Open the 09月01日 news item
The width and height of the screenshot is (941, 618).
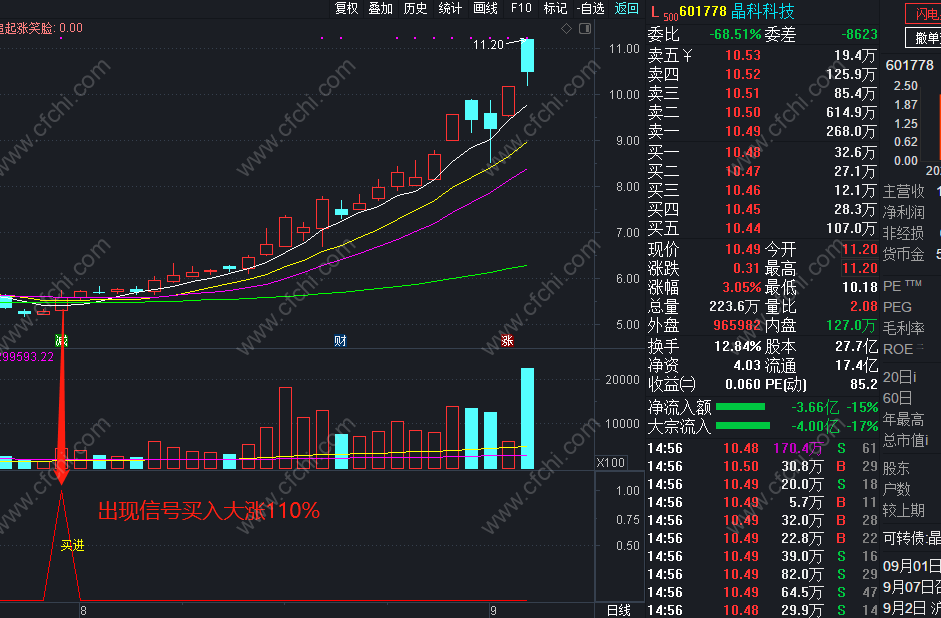(911, 566)
